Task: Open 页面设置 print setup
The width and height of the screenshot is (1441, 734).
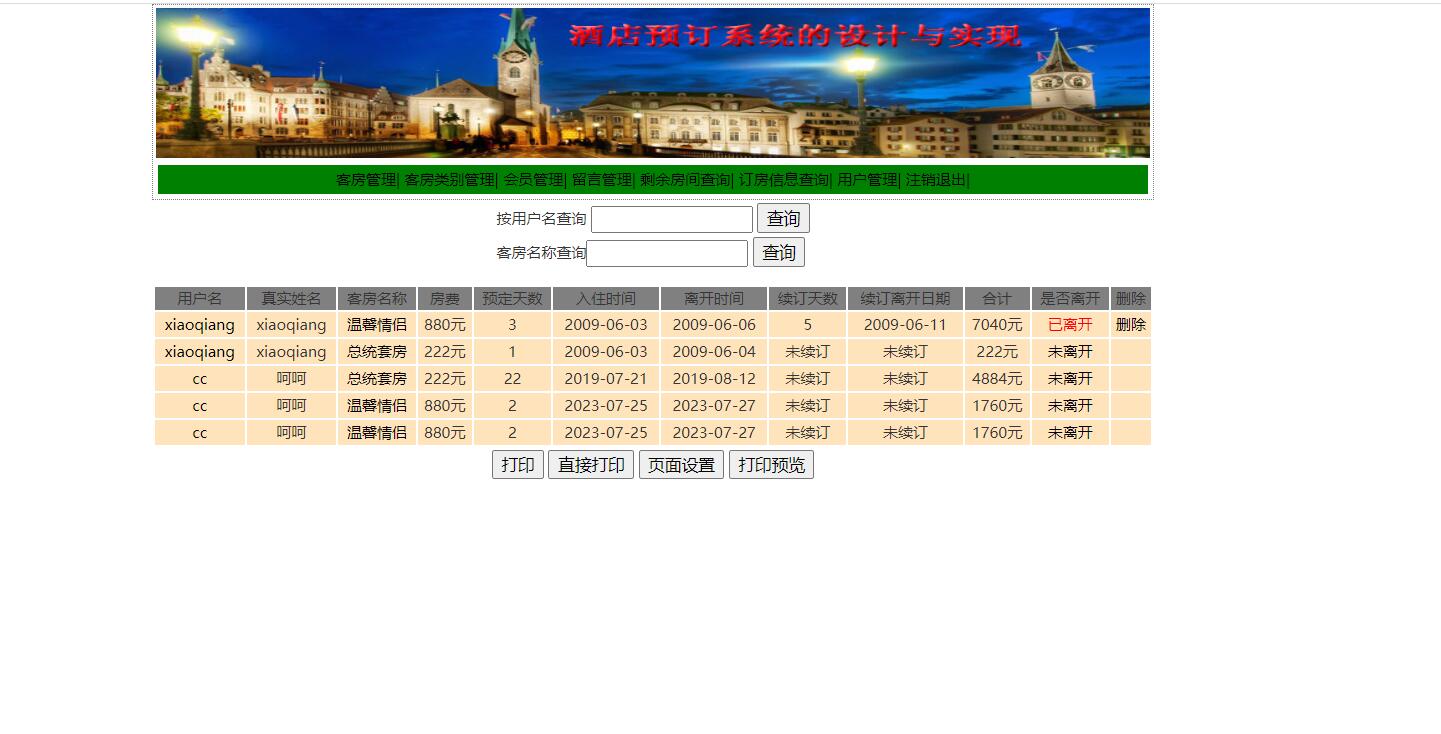Action: (682, 465)
